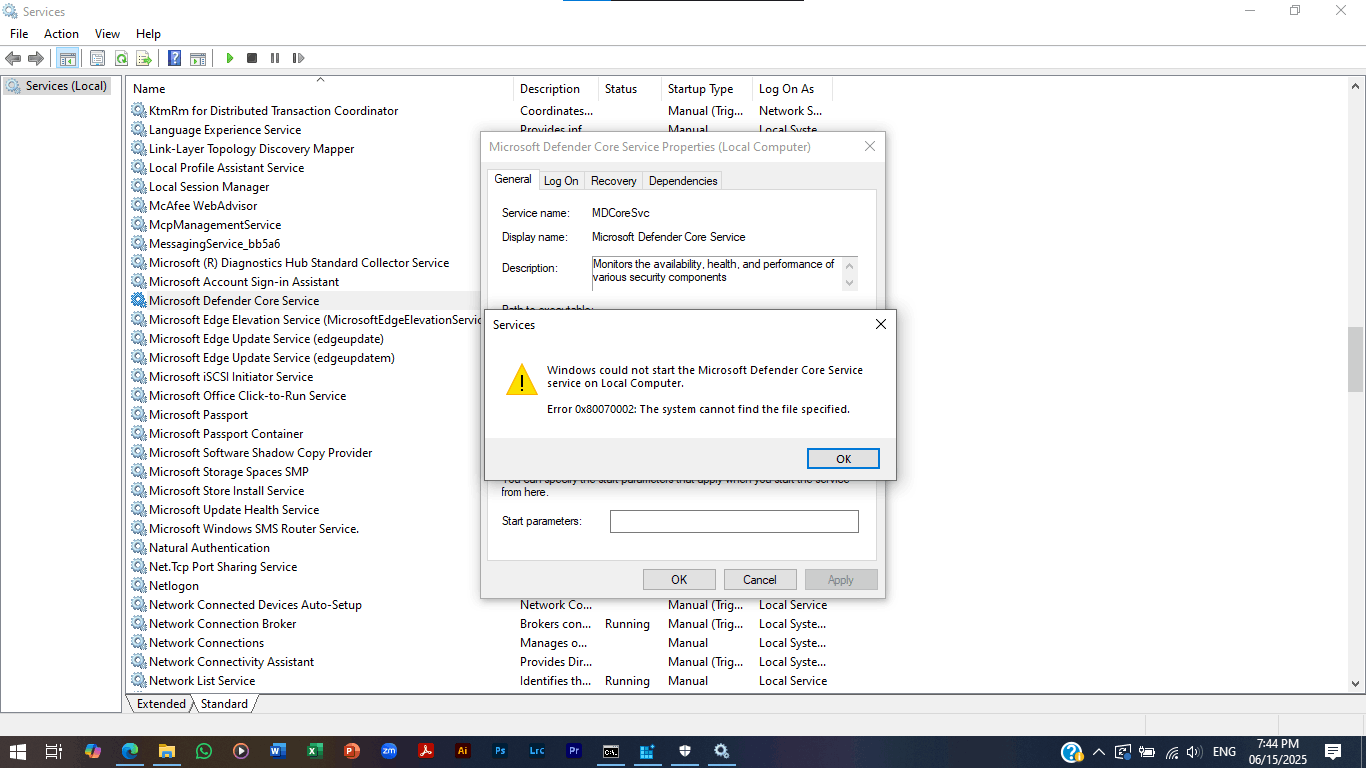This screenshot has height=768, width=1366.
Task: Click the Stop Service toolbar icon
Action: click(x=252, y=59)
